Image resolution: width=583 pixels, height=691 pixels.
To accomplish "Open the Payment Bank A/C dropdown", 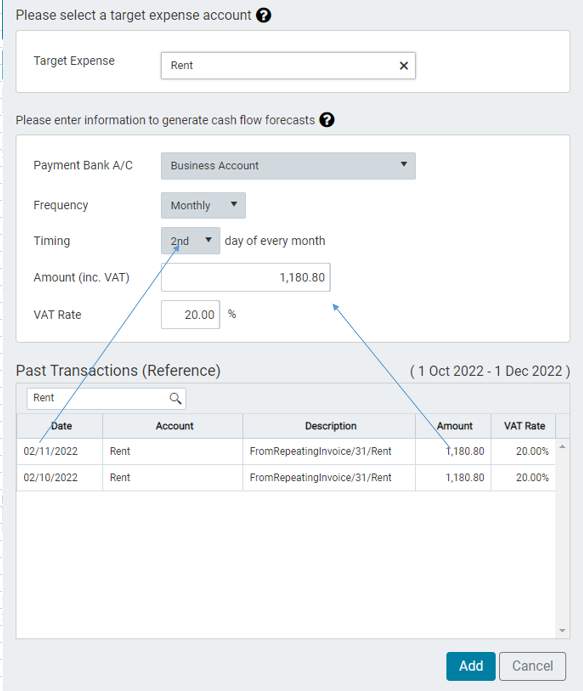I will (288, 166).
